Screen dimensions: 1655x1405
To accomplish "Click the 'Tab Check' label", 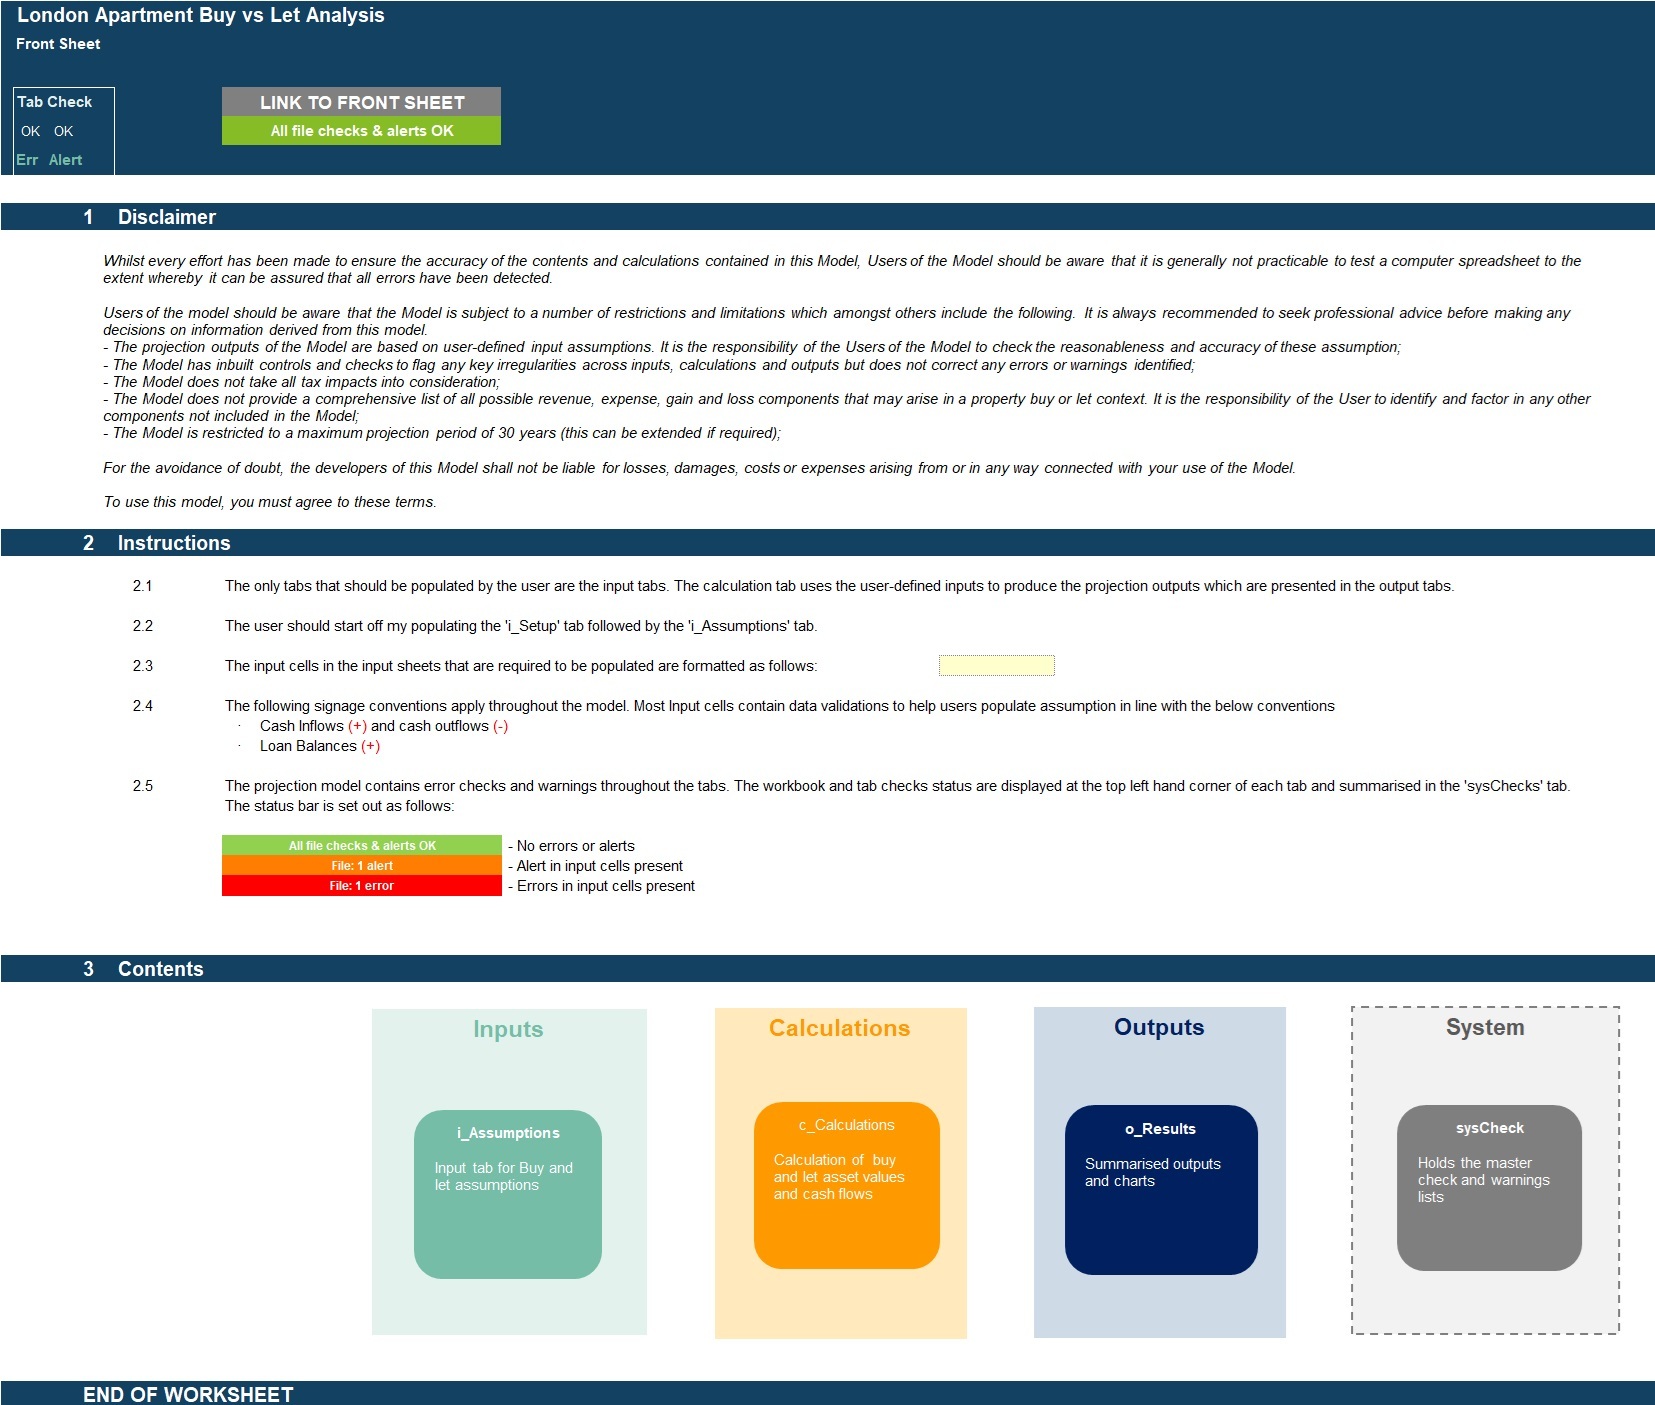I will 55,102.
